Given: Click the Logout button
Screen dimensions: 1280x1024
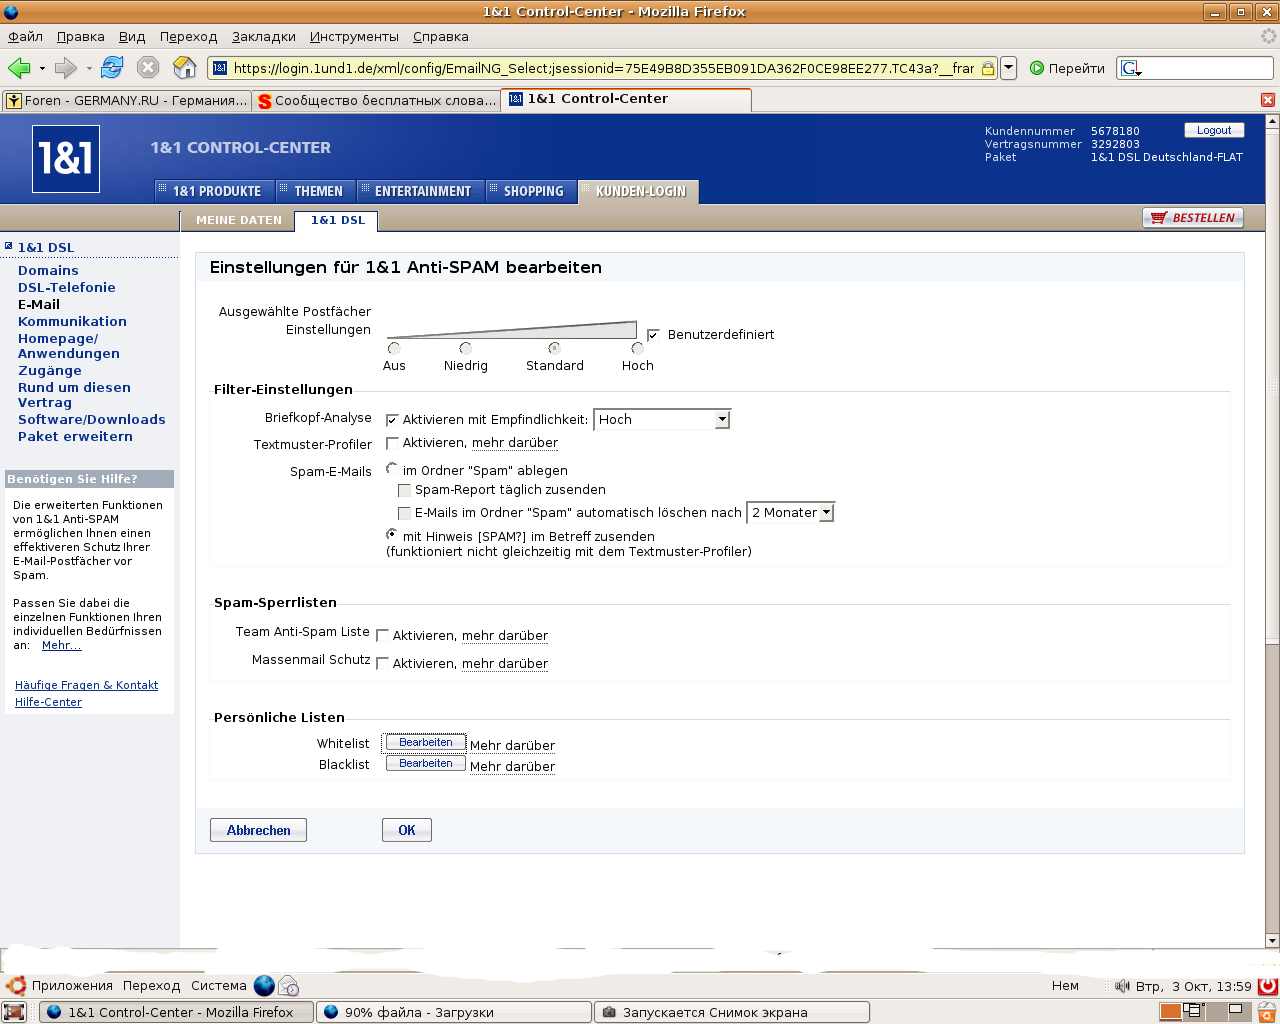Looking at the screenshot, I should click(1214, 130).
